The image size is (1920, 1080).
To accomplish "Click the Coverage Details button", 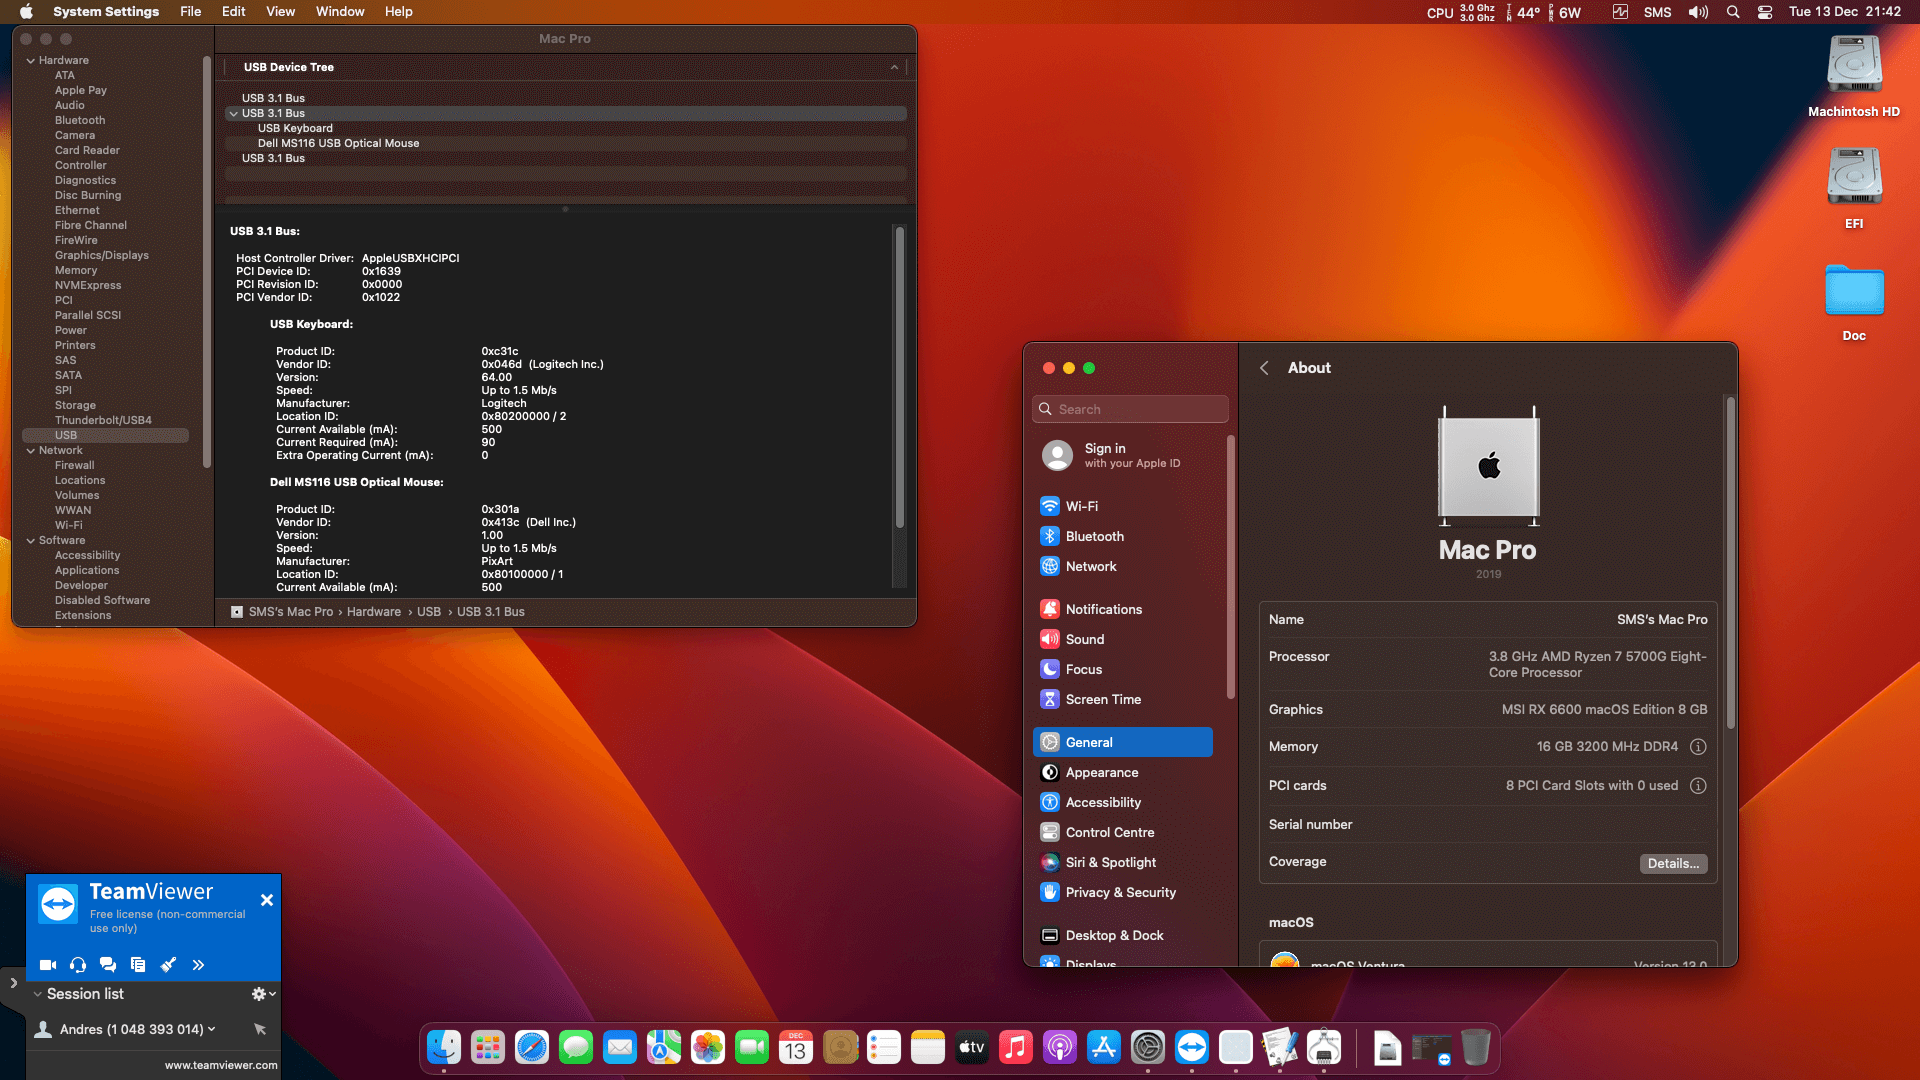I will click(x=1673, y=863).
